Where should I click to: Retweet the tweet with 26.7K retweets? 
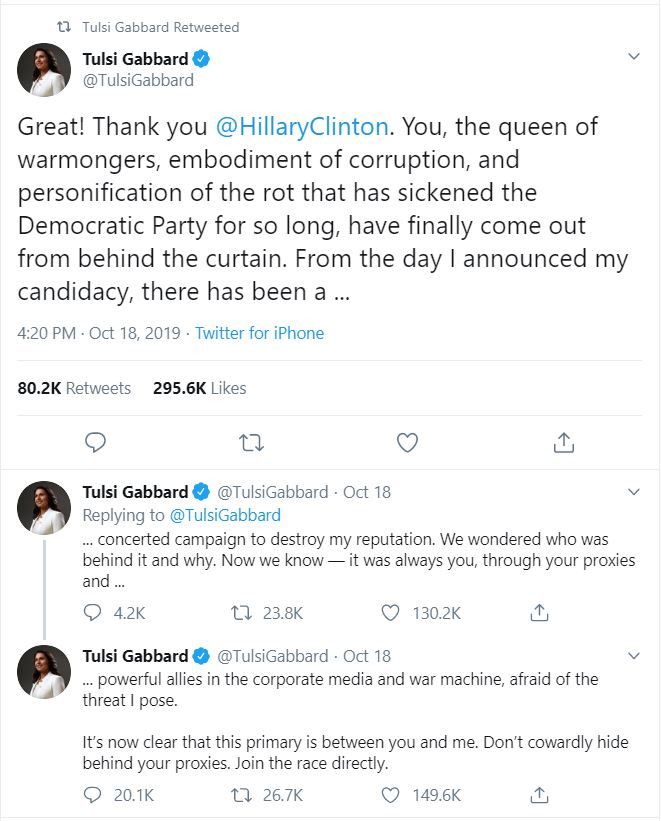pos(242,795)
